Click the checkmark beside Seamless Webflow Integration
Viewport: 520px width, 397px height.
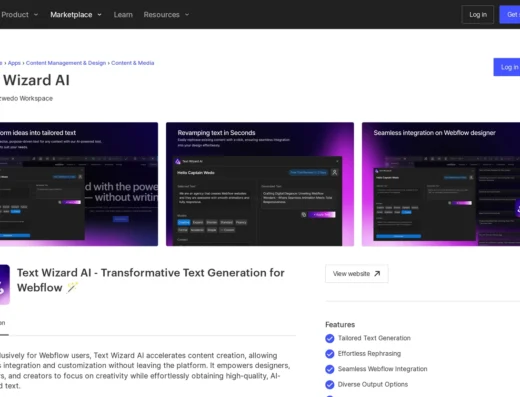click(x=330, y=369)
